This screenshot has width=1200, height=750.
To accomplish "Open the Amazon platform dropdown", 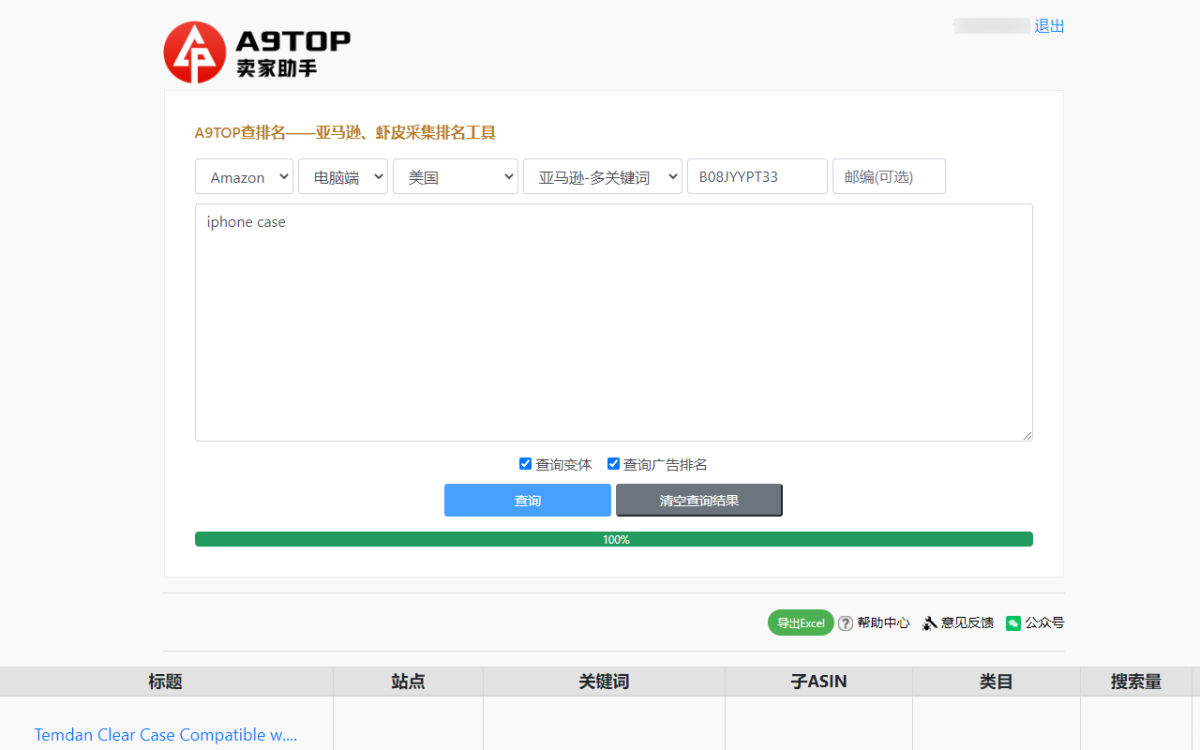I will pyautogui.click(x=244, y=177).
